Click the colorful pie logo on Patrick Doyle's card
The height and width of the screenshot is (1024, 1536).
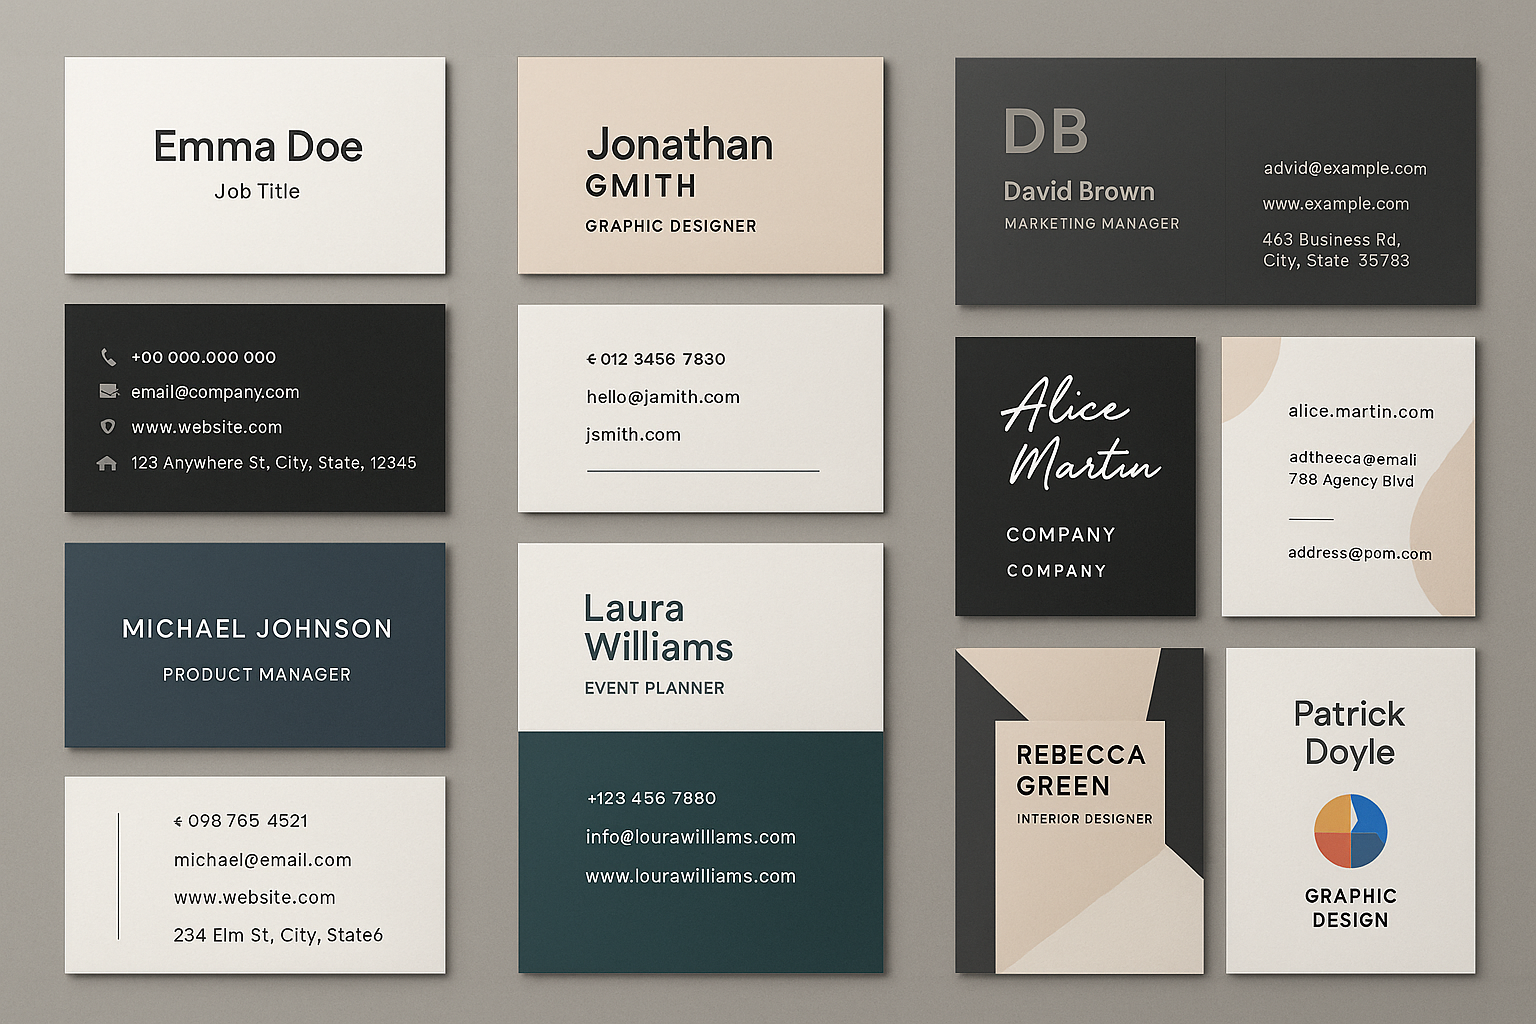tap(1350, 831)
